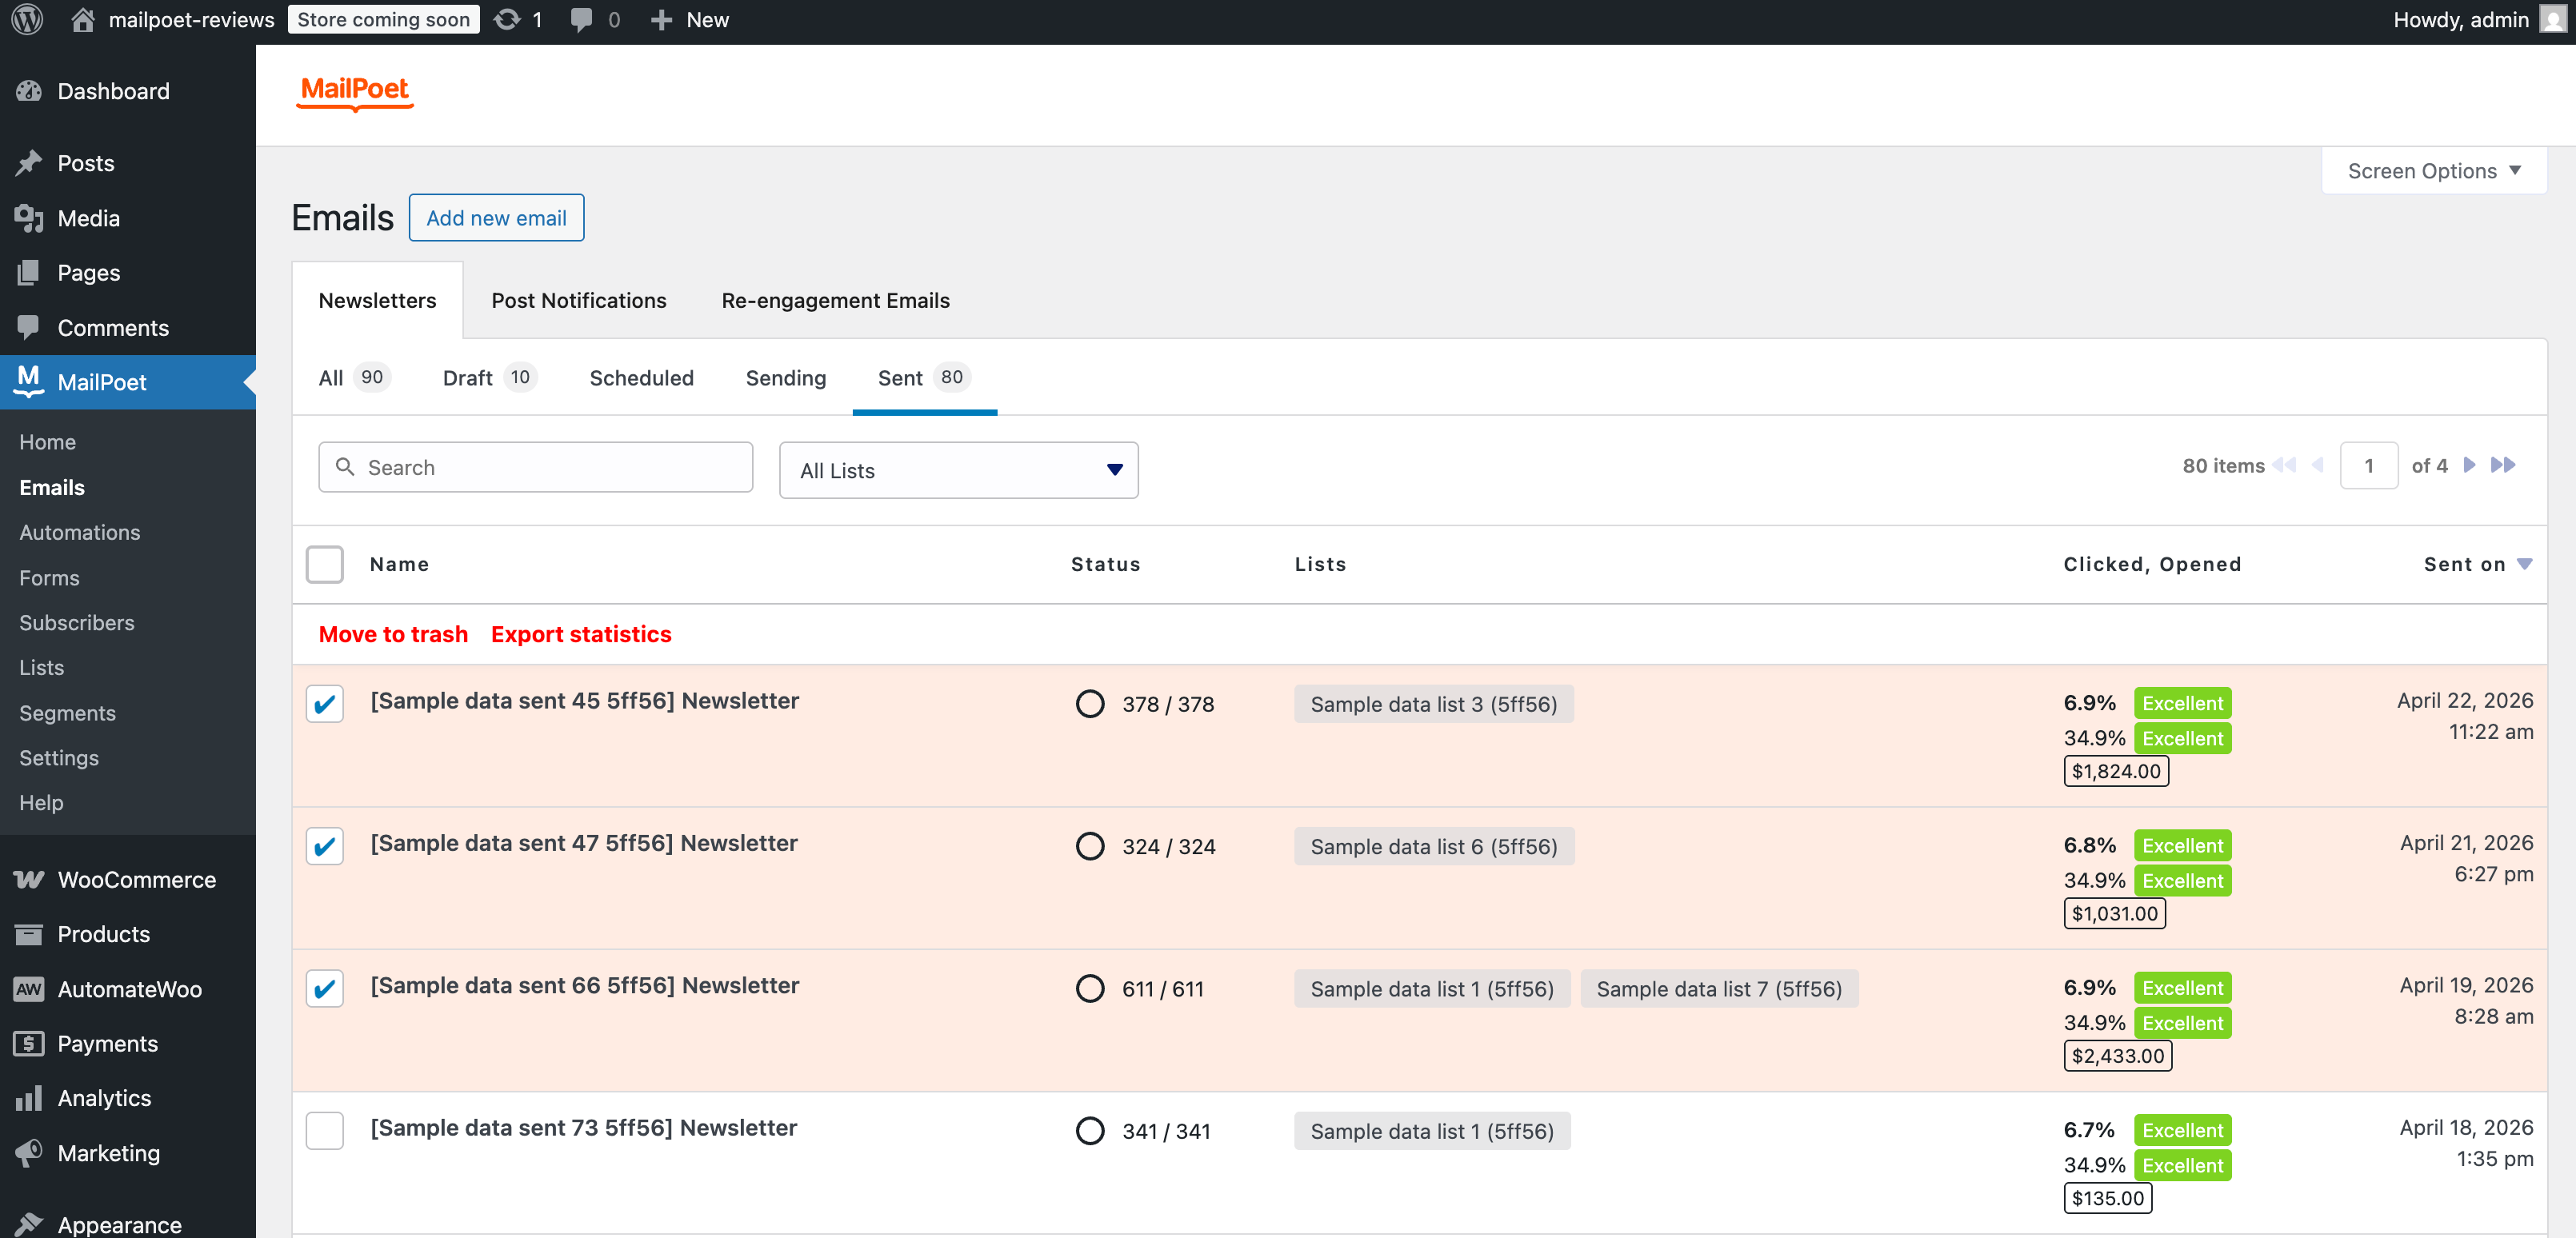2576x1238 pixels.
Task: Show Scheduled emails filter
Action: tap(641, 378)
